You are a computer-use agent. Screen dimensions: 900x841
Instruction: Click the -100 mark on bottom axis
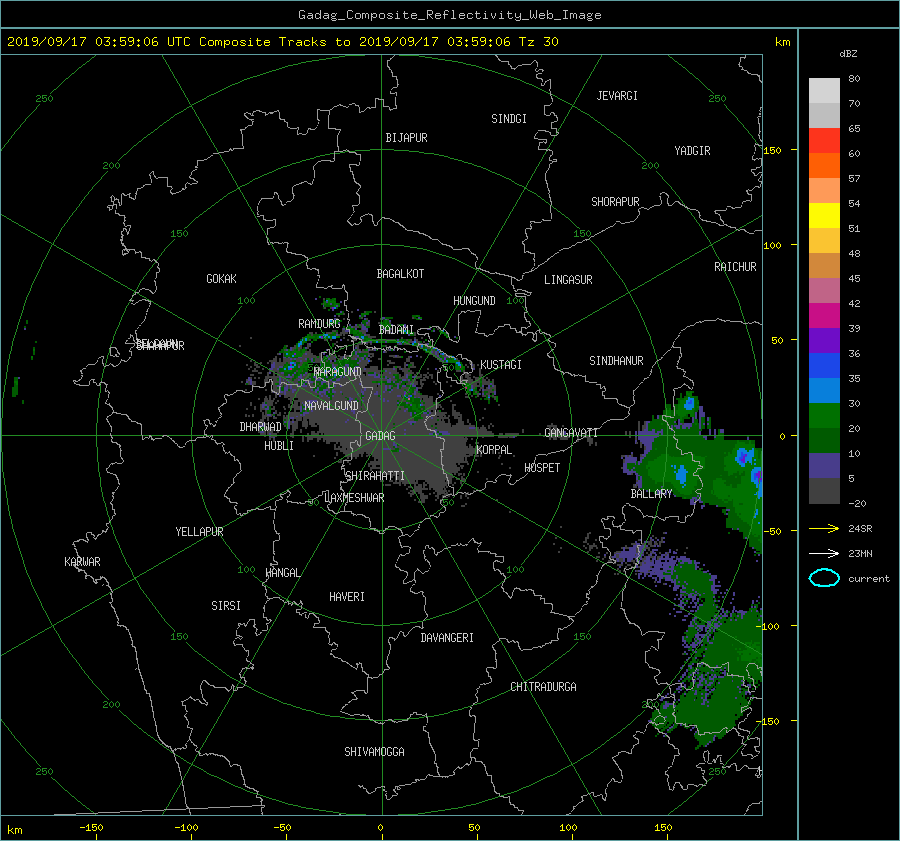coord(186,828)
